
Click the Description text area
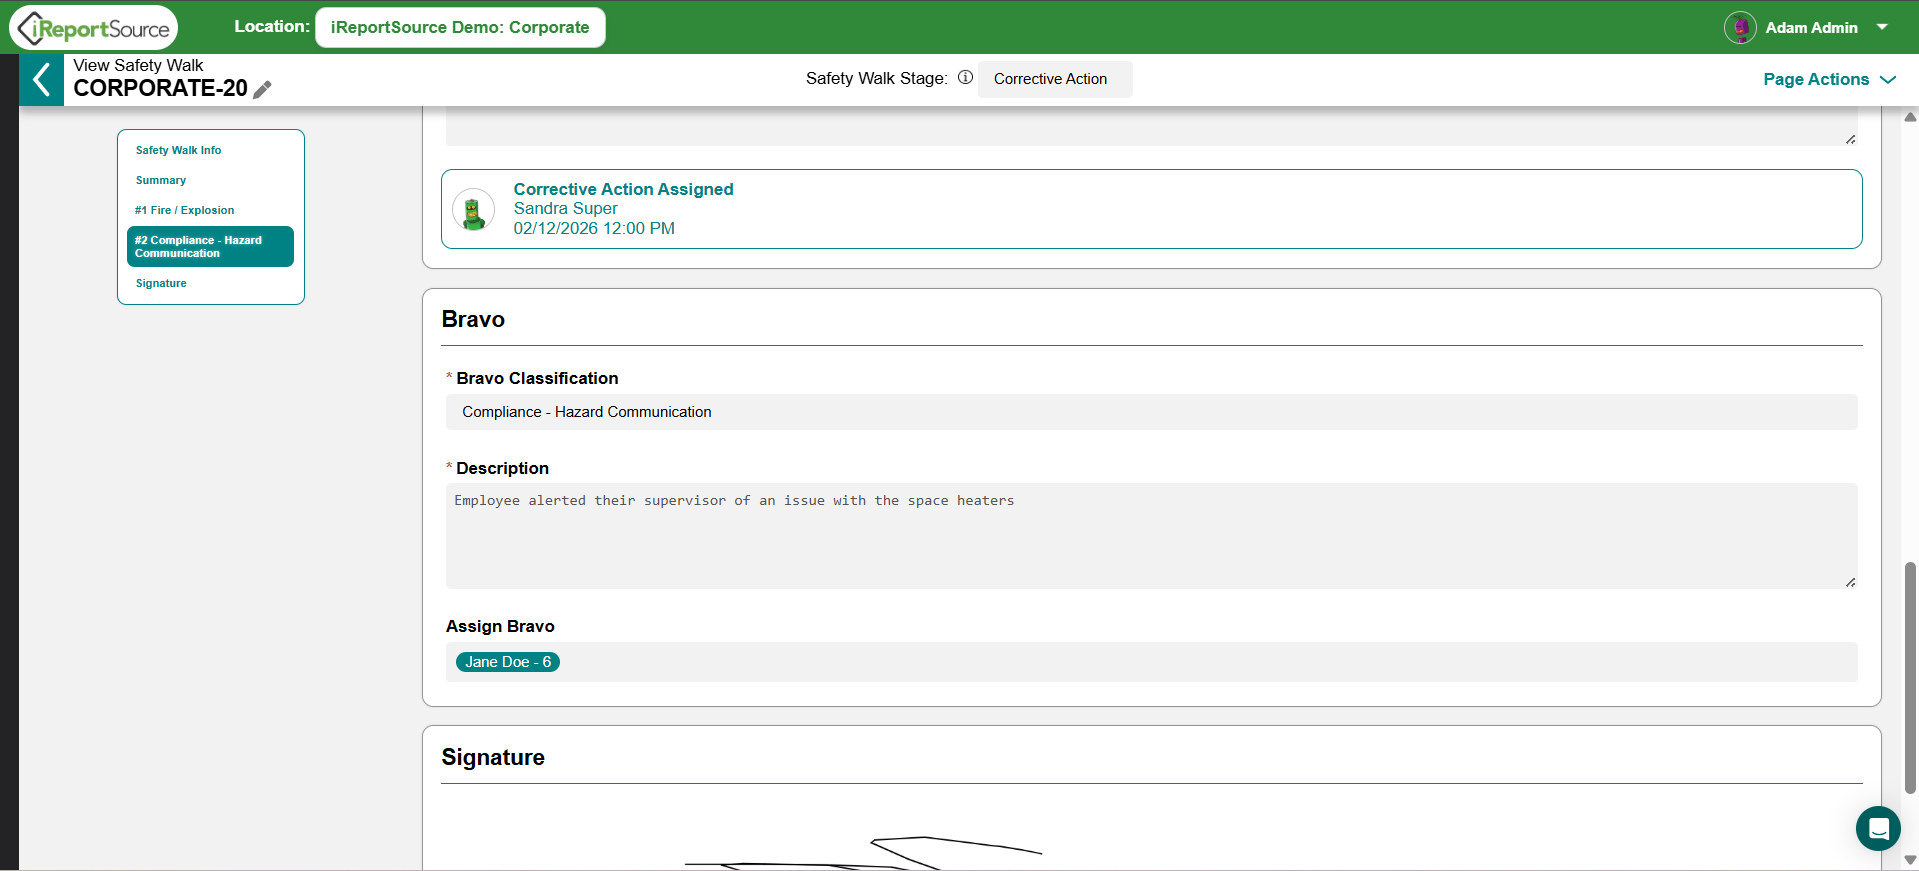click(x=1151, y=536)
